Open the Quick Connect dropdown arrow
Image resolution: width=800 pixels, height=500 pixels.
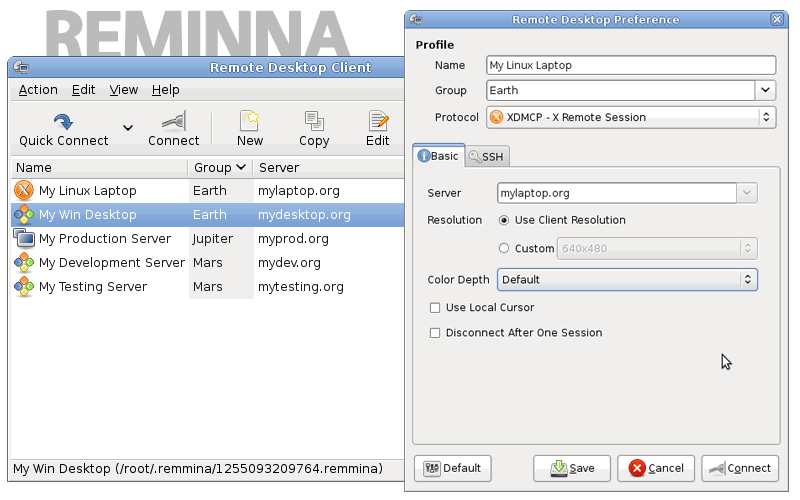(128, 127)
